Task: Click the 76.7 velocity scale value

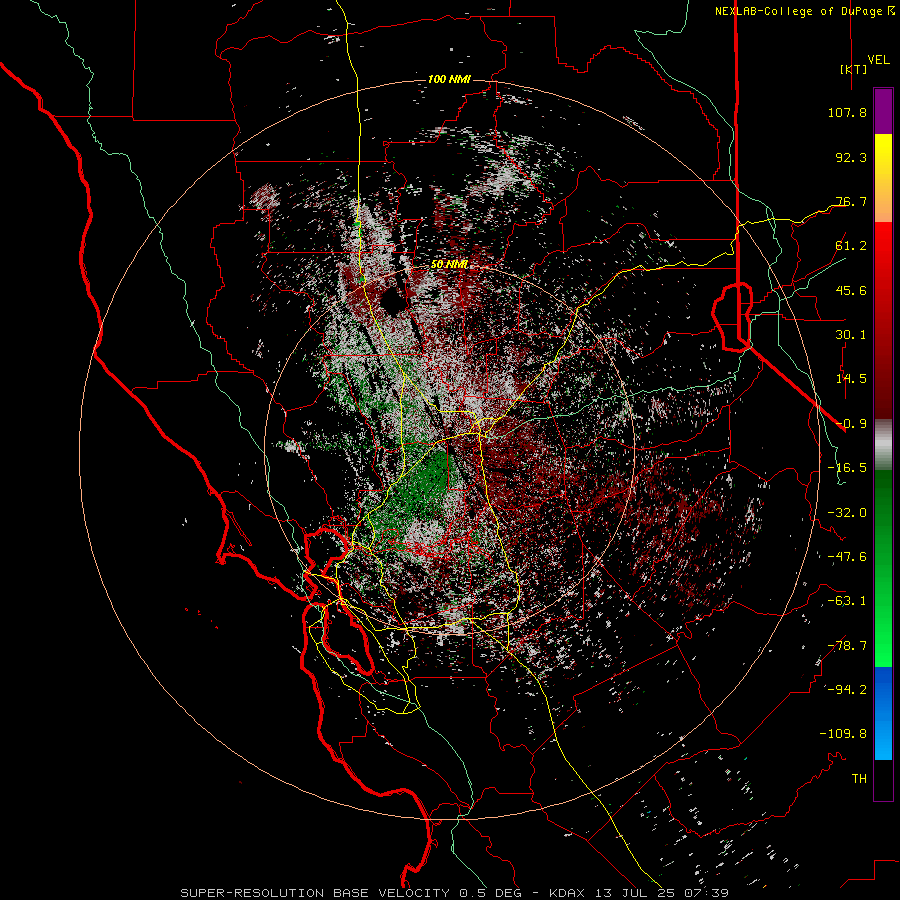Action: 851,201
